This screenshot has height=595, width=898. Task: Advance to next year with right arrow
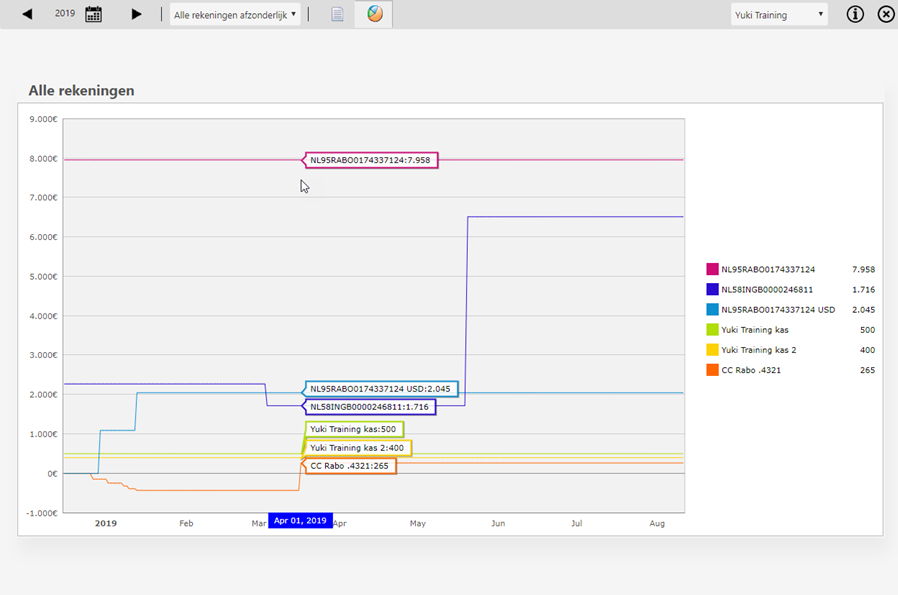tap(137, 14)
